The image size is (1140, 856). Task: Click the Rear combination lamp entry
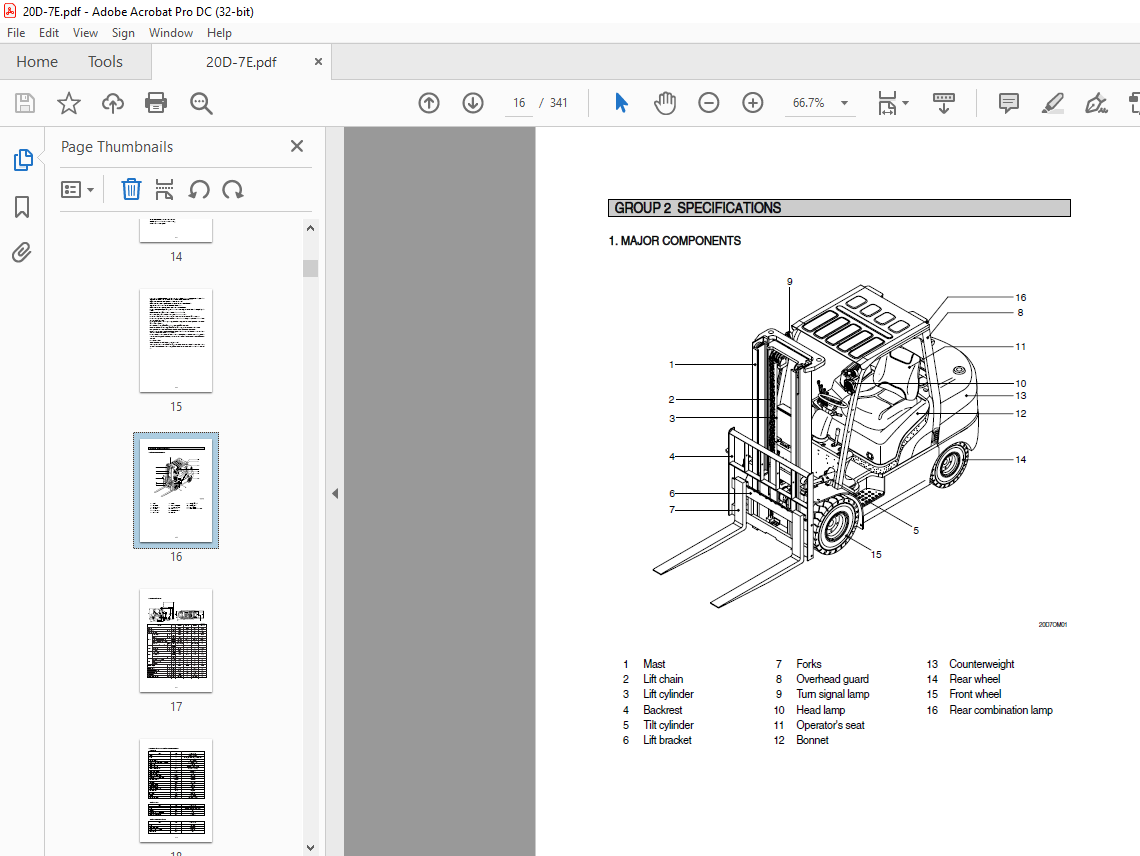coord(1001,710)
